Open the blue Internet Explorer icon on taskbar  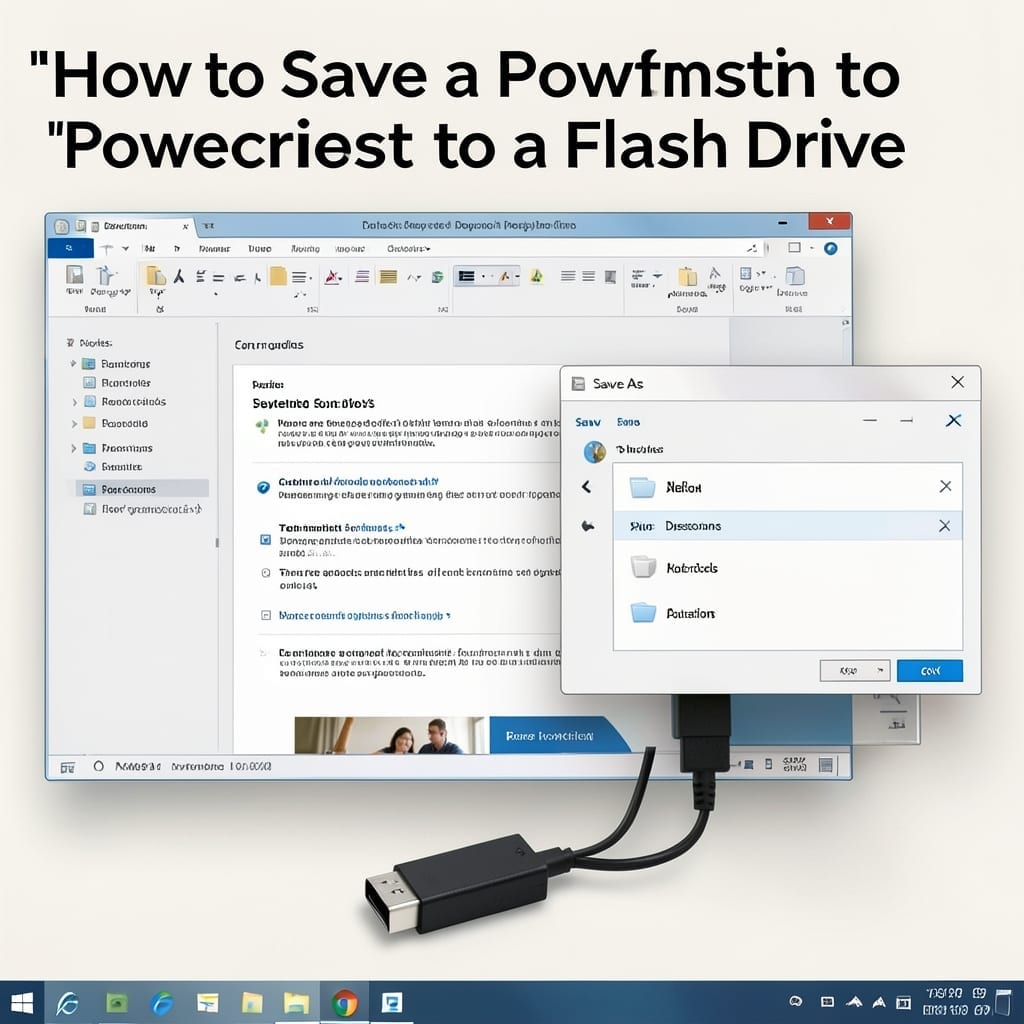point(162,1002)
